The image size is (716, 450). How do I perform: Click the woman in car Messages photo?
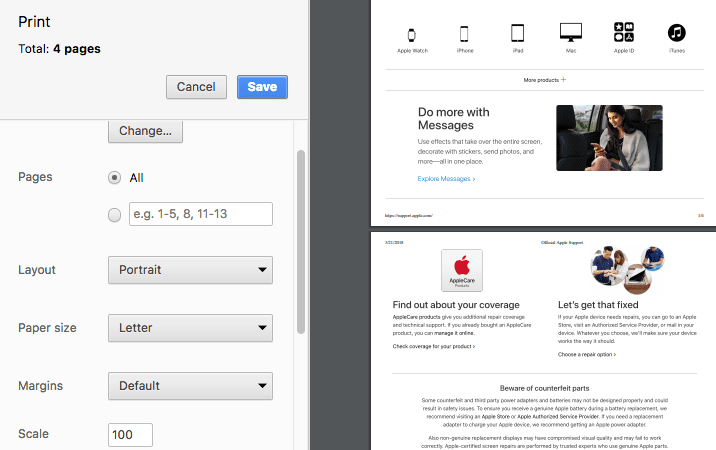point(609,138)
